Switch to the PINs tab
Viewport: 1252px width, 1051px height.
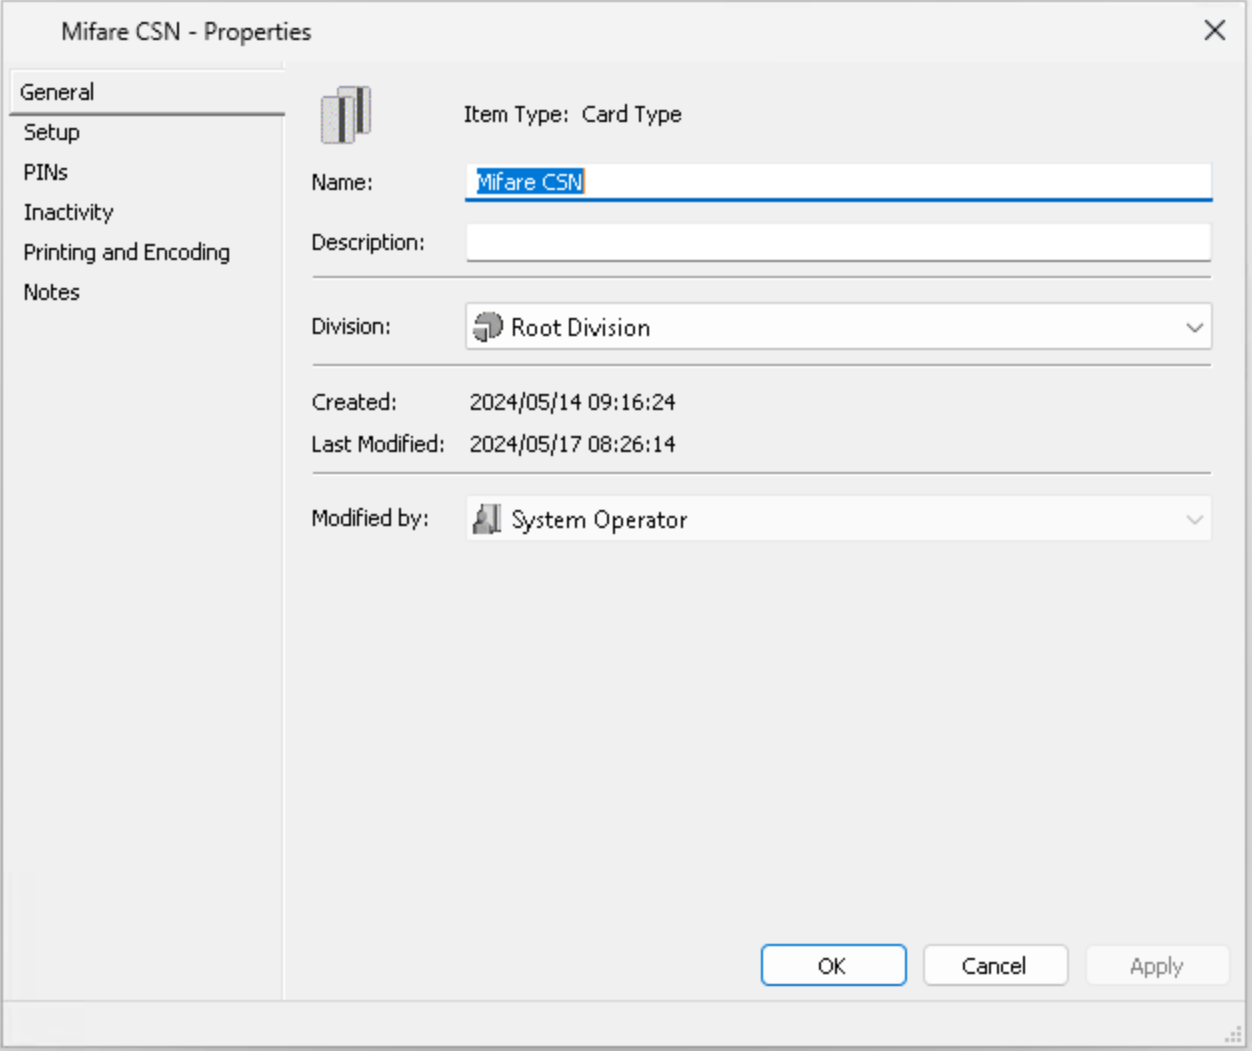pos(46,172)
